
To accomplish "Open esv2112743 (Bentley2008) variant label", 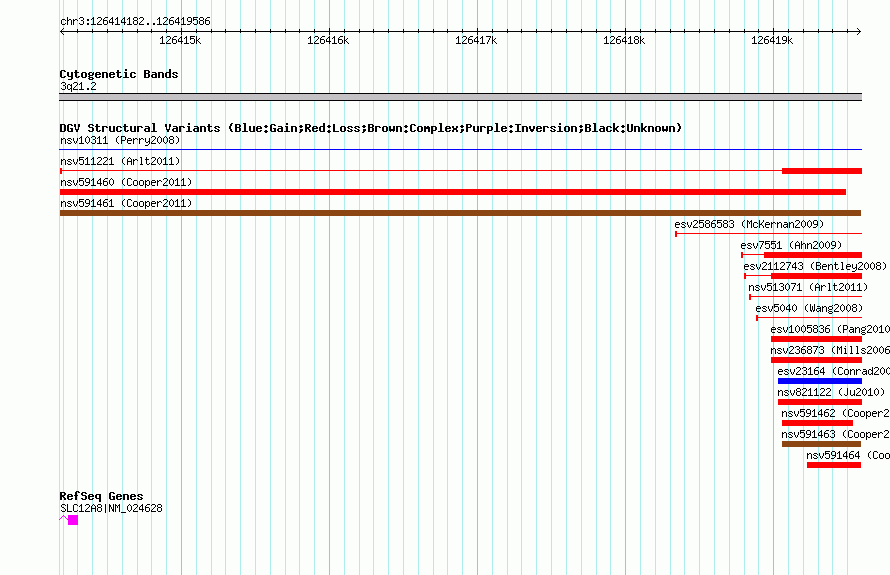I will click(x=815, y=266).
